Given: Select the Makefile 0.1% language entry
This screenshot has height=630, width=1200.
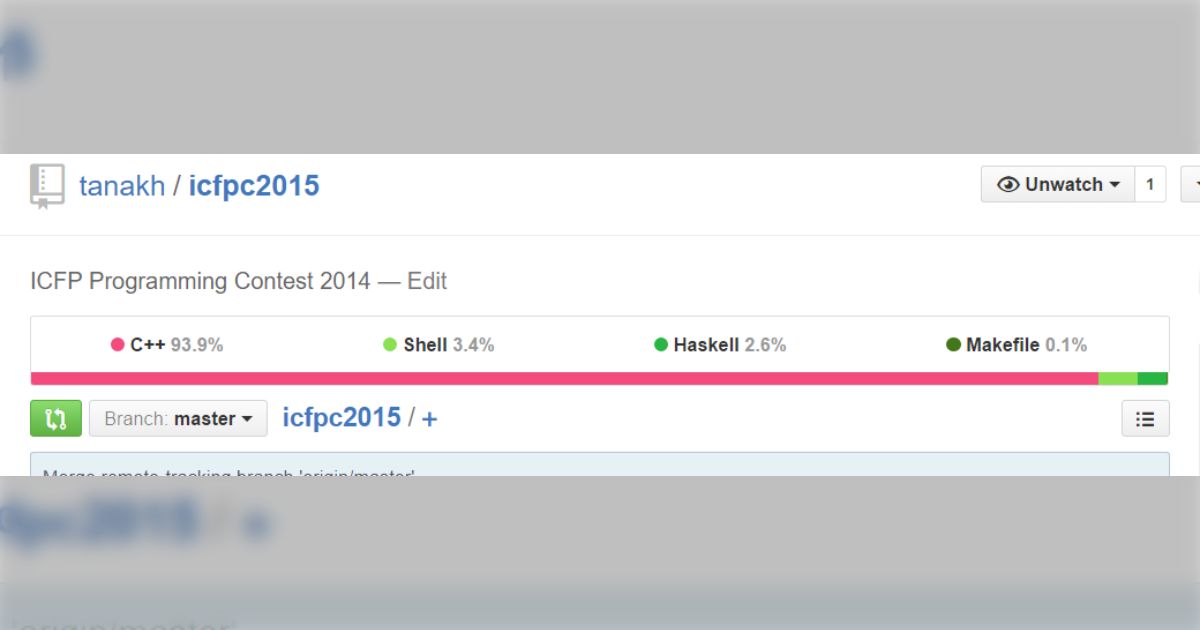Looking at the screenshot, I should [1016, 345].
